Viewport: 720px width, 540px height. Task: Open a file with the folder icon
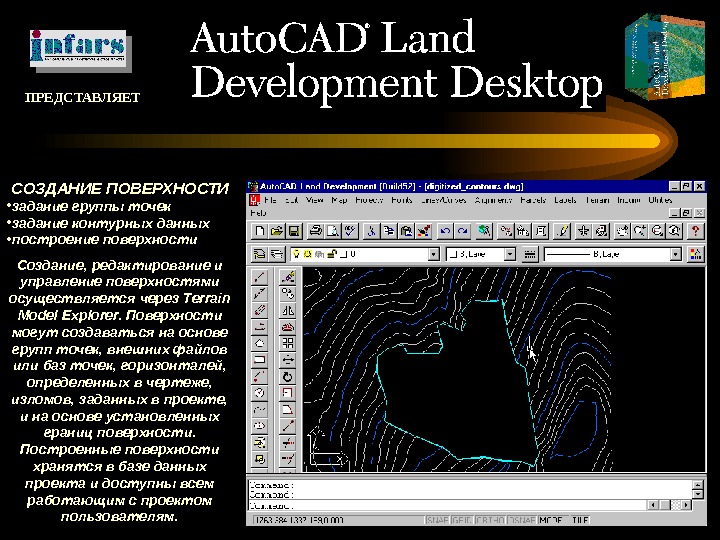coord(277,231)
